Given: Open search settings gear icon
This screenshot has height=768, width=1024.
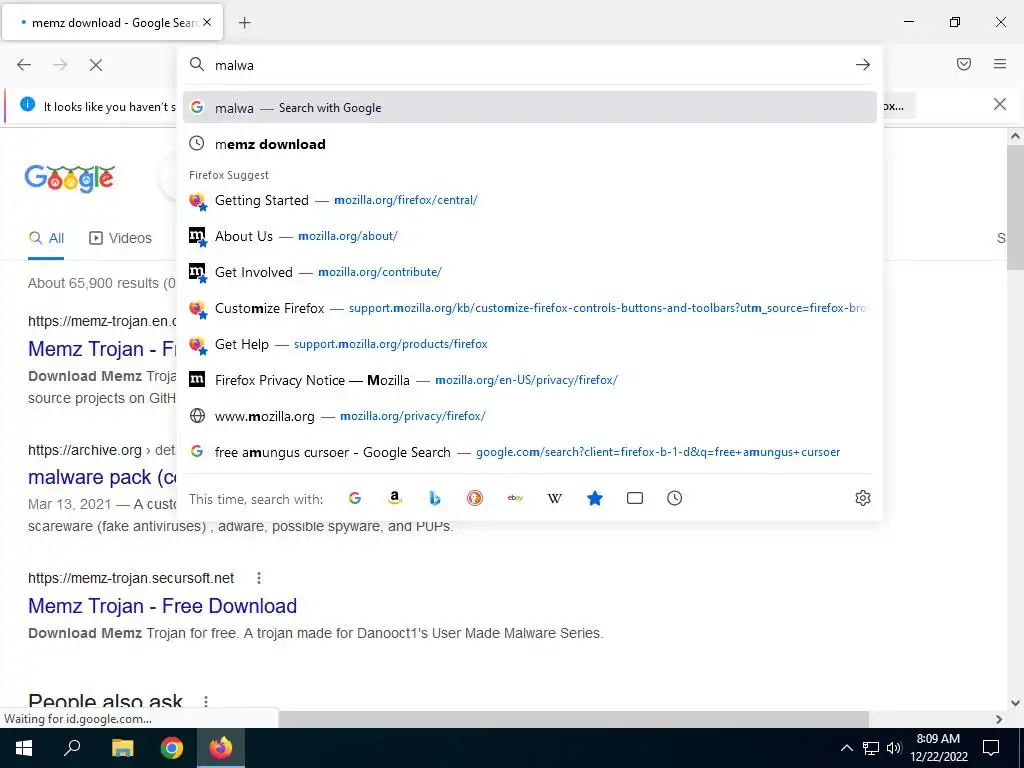Looking at the screenshot, I should coord(863,498).
